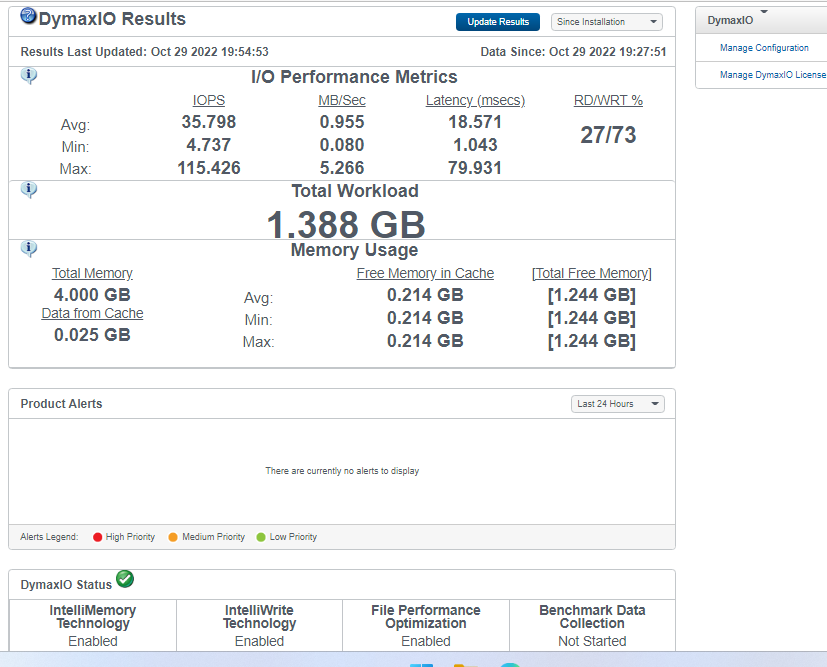Click the 4.000 GB total memory value
The width and height of the screenshot is (827, 667).
pyautogui.click(x=92, y=295)
